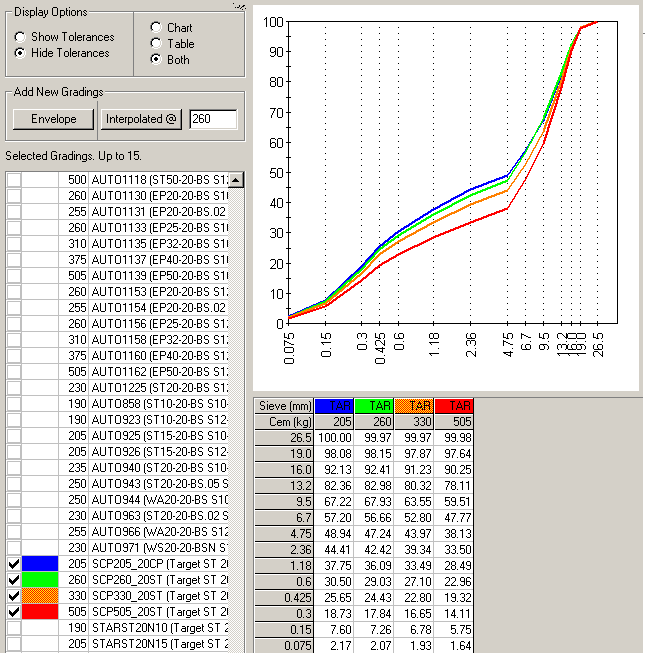
Task: Uncheck the SCP260_20ST grading
Action: point(14,579)
